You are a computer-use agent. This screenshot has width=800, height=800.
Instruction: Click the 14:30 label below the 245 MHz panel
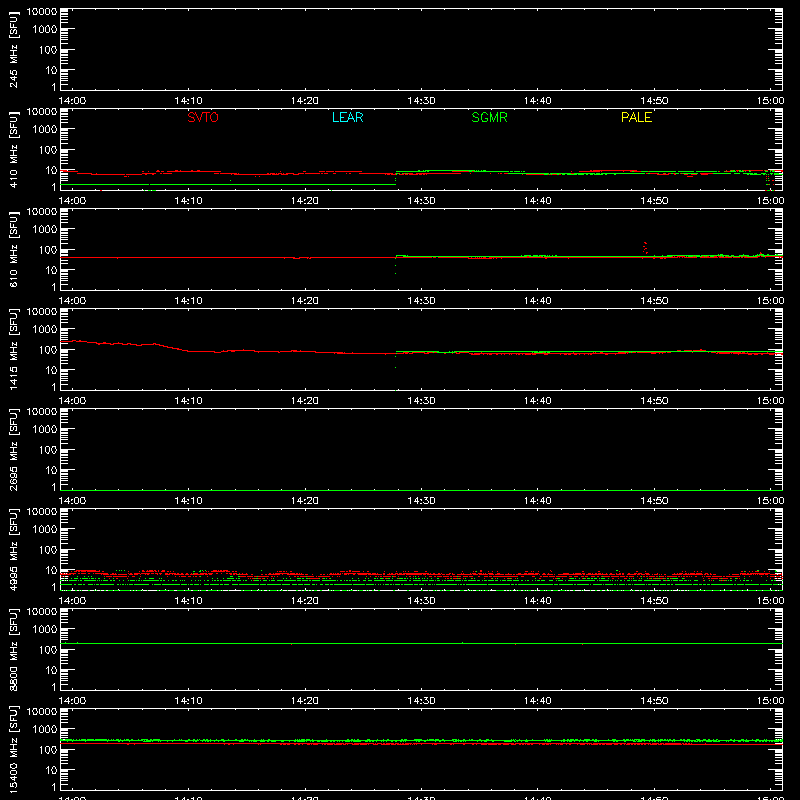tap(421, 101)
